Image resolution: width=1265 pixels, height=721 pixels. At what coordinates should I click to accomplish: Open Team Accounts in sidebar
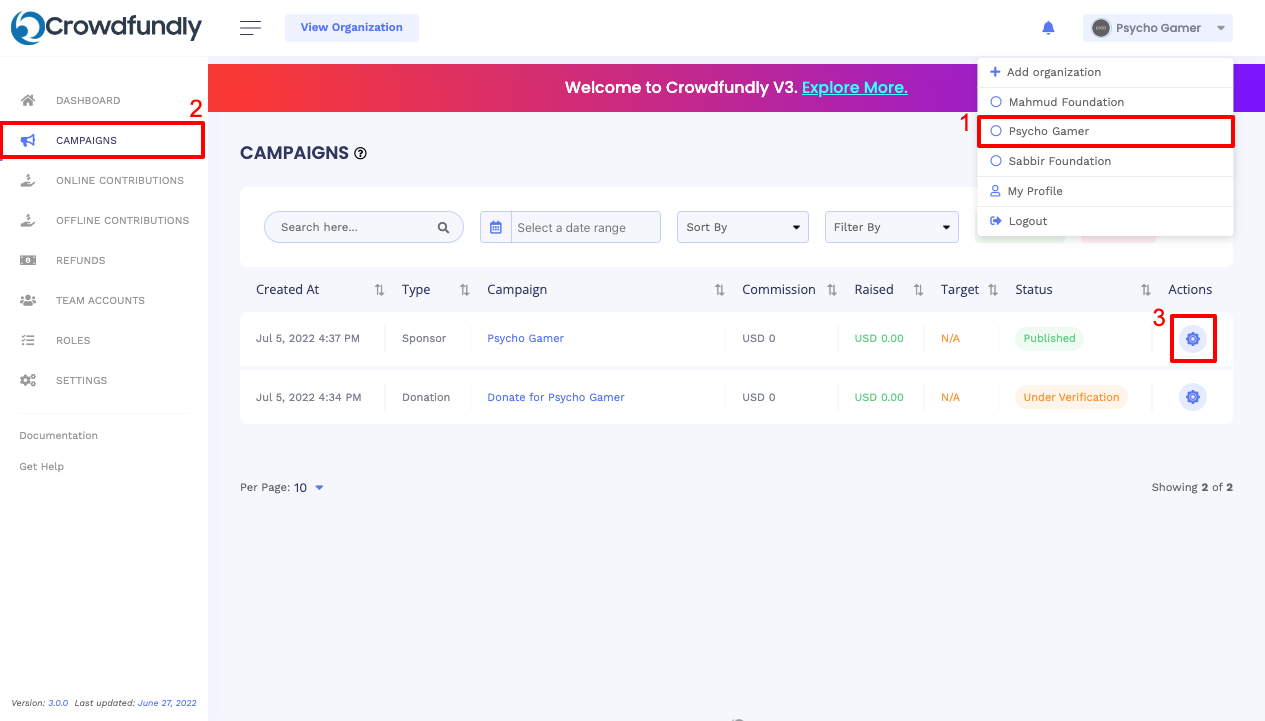(100, 300)
